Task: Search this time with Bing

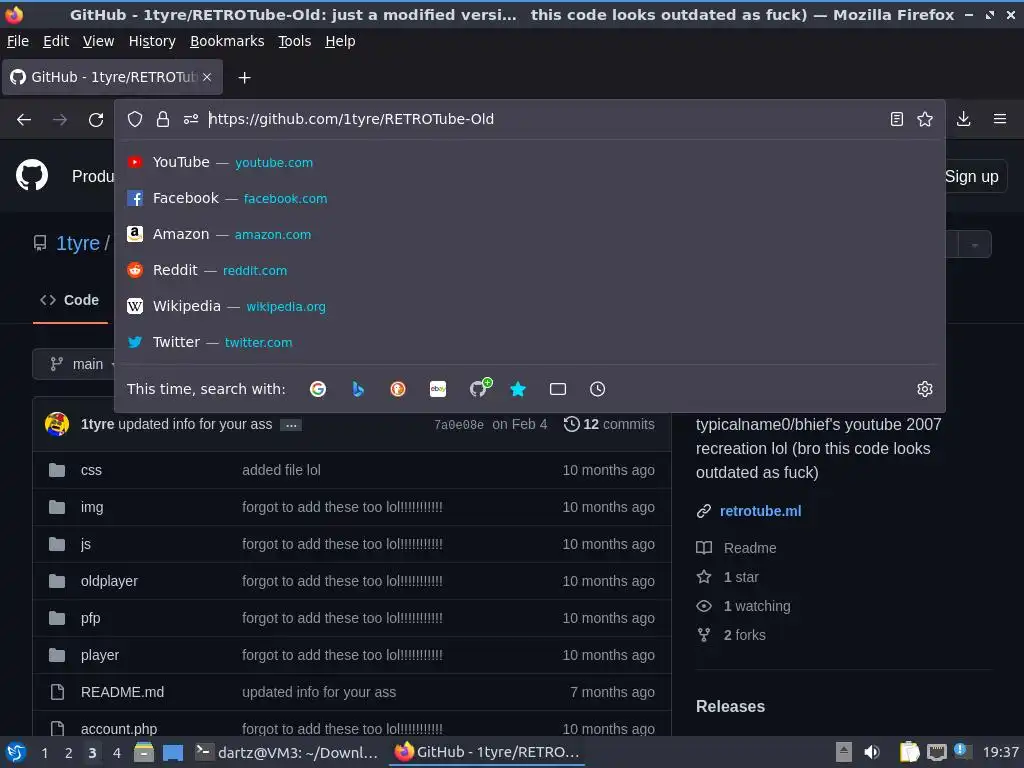Action: pyautogui.click(x=358, y=389)
